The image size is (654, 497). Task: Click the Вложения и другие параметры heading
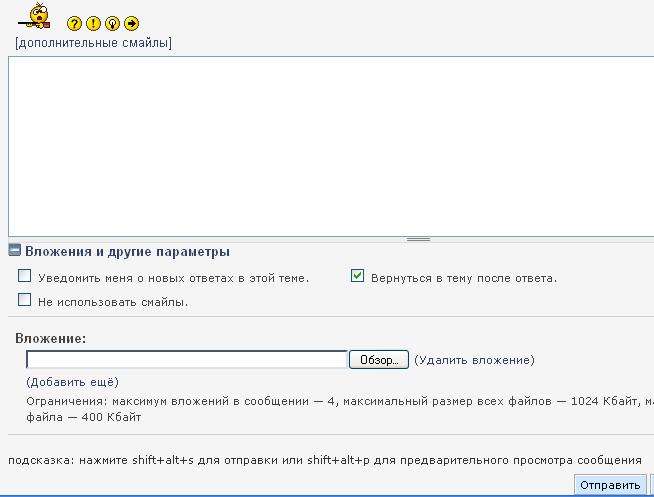point(127,252)
